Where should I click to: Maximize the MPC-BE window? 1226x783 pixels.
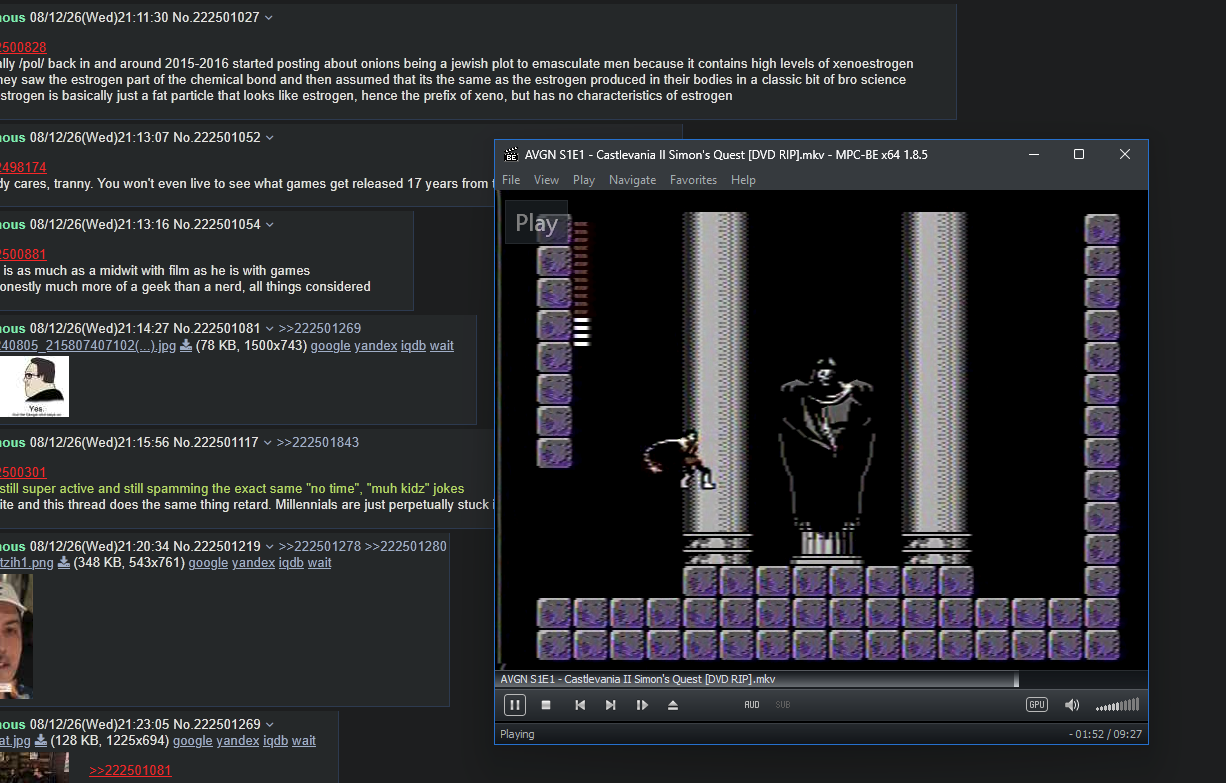[1079, 154]
